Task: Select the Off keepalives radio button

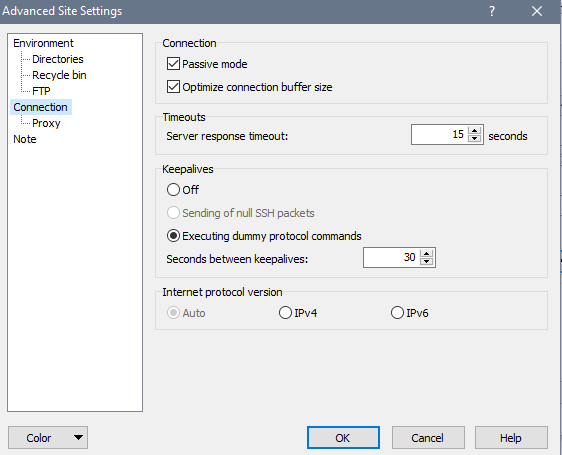Action: [173, 190]
